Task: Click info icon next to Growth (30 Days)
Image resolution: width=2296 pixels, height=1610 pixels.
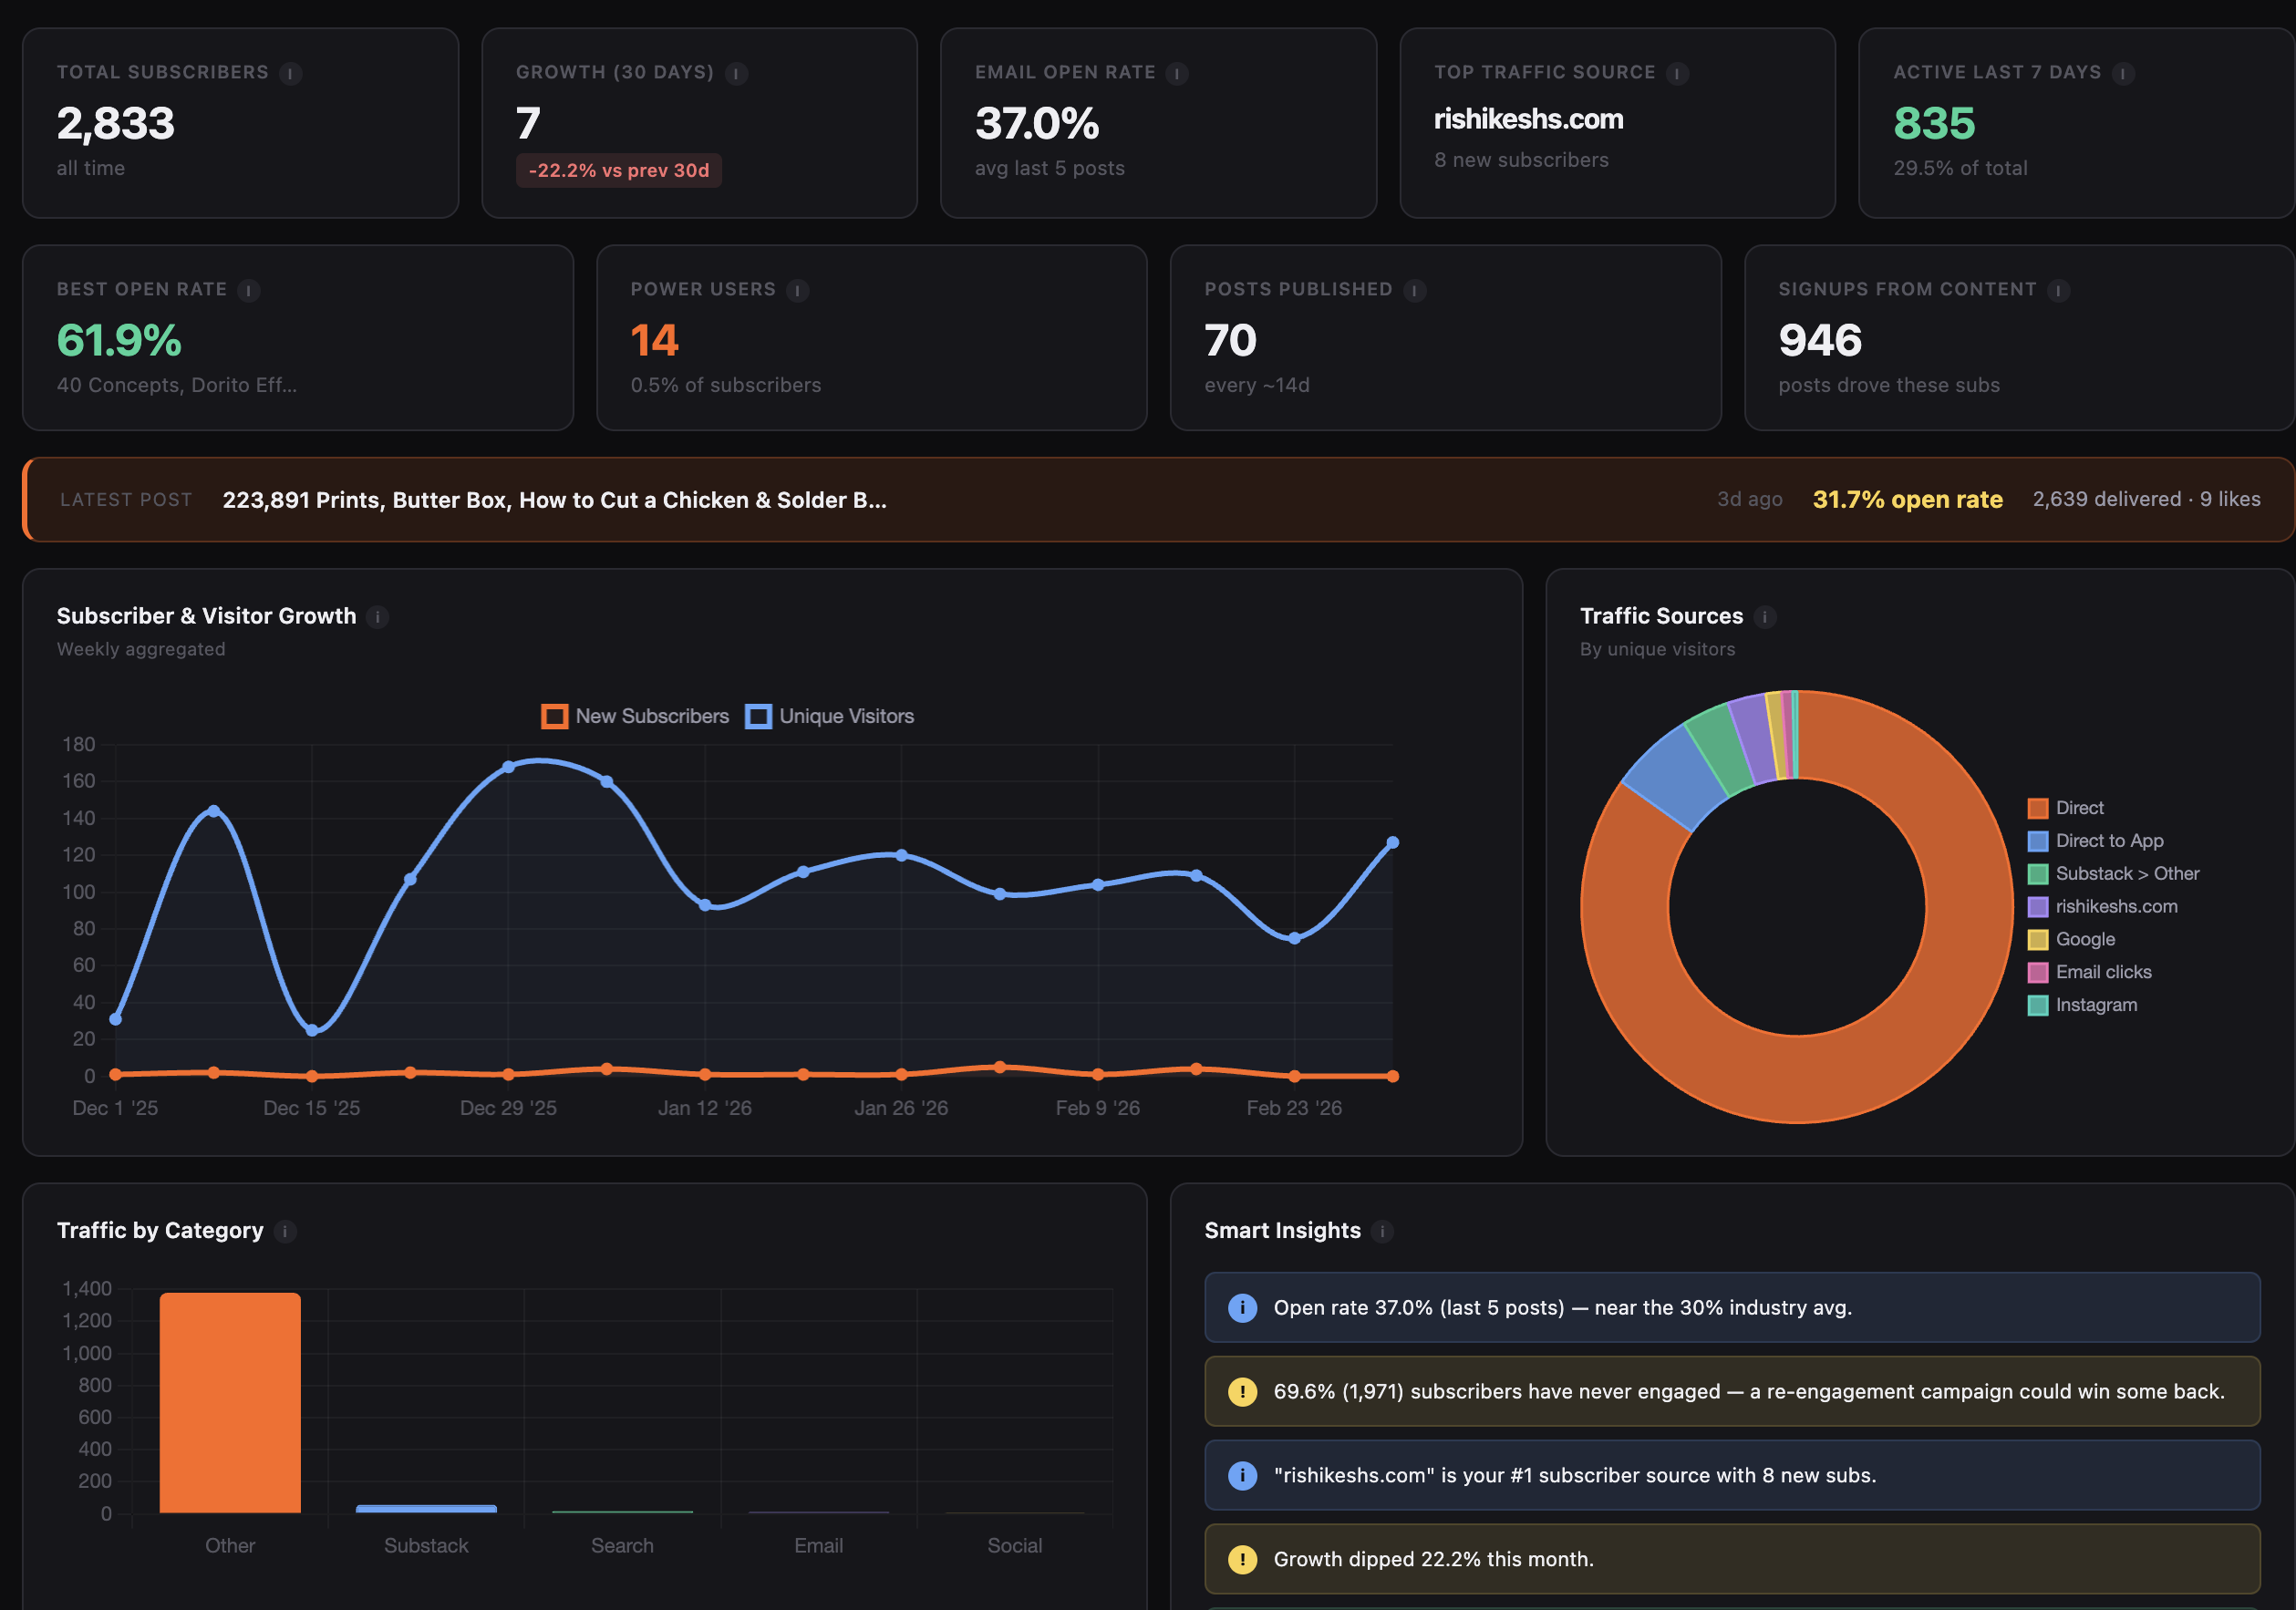Action: (x=737, y=73)
